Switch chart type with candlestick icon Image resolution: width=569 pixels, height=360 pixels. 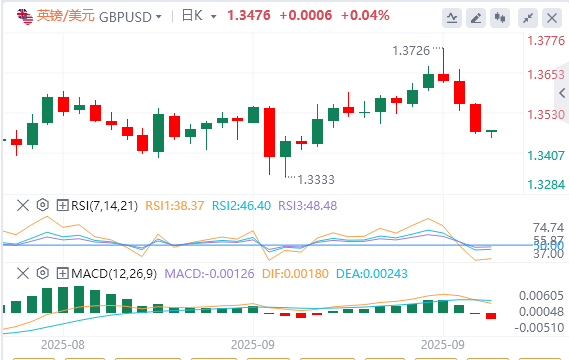coord(500,18)
